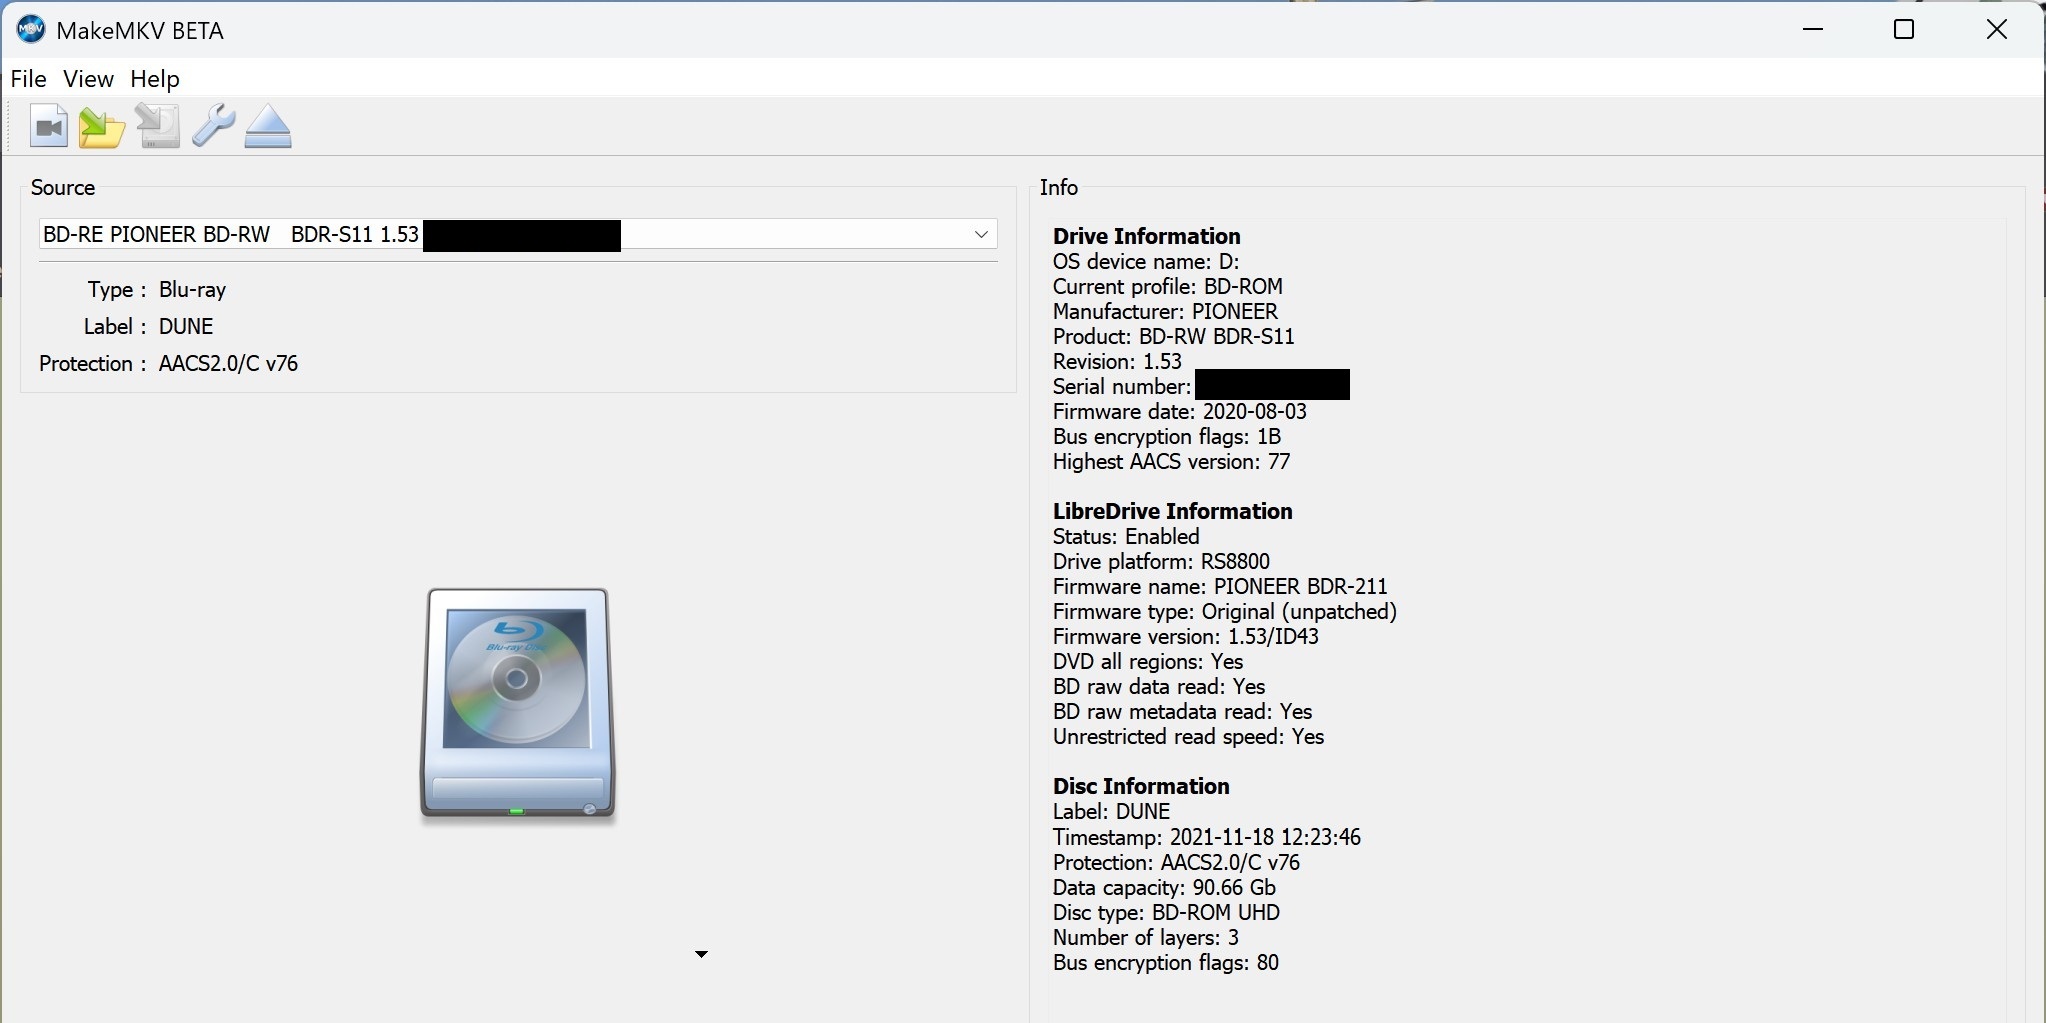Open the File menu

coord(28,79)
